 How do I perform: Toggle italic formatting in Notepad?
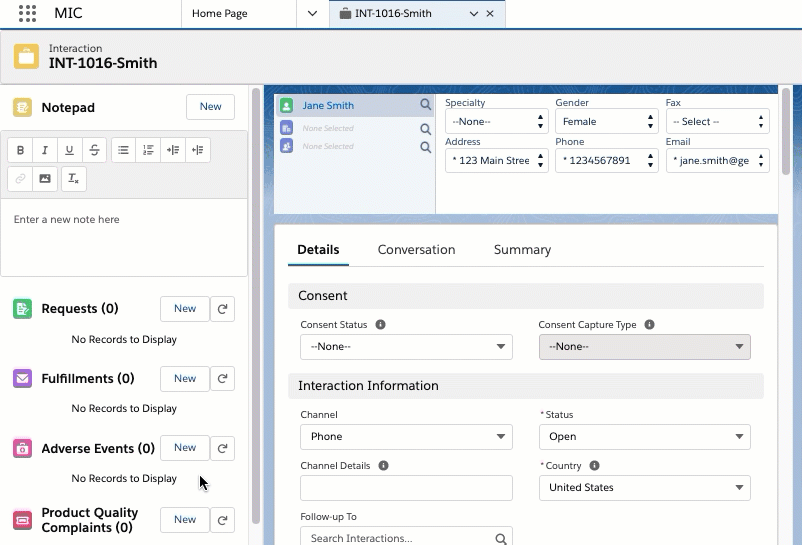[x=45, y=150]
